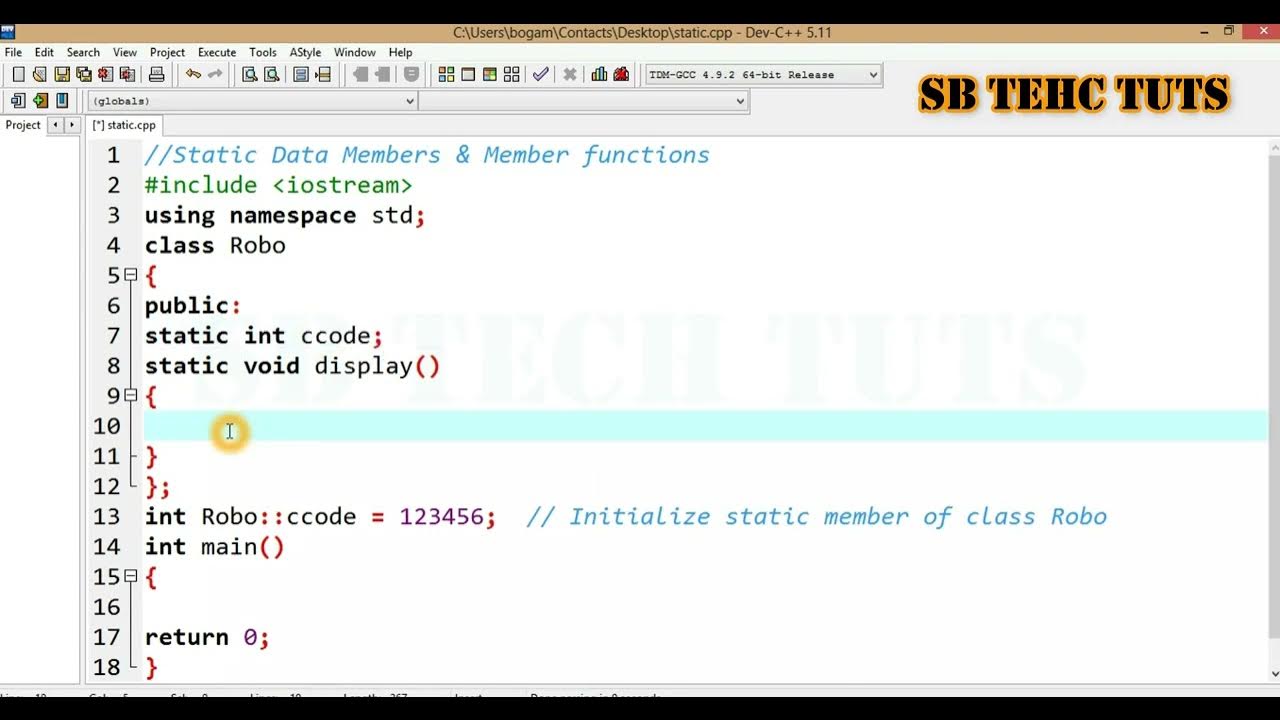Click 'display()' on line 8
1280x720 pixels.
(377, 366)
